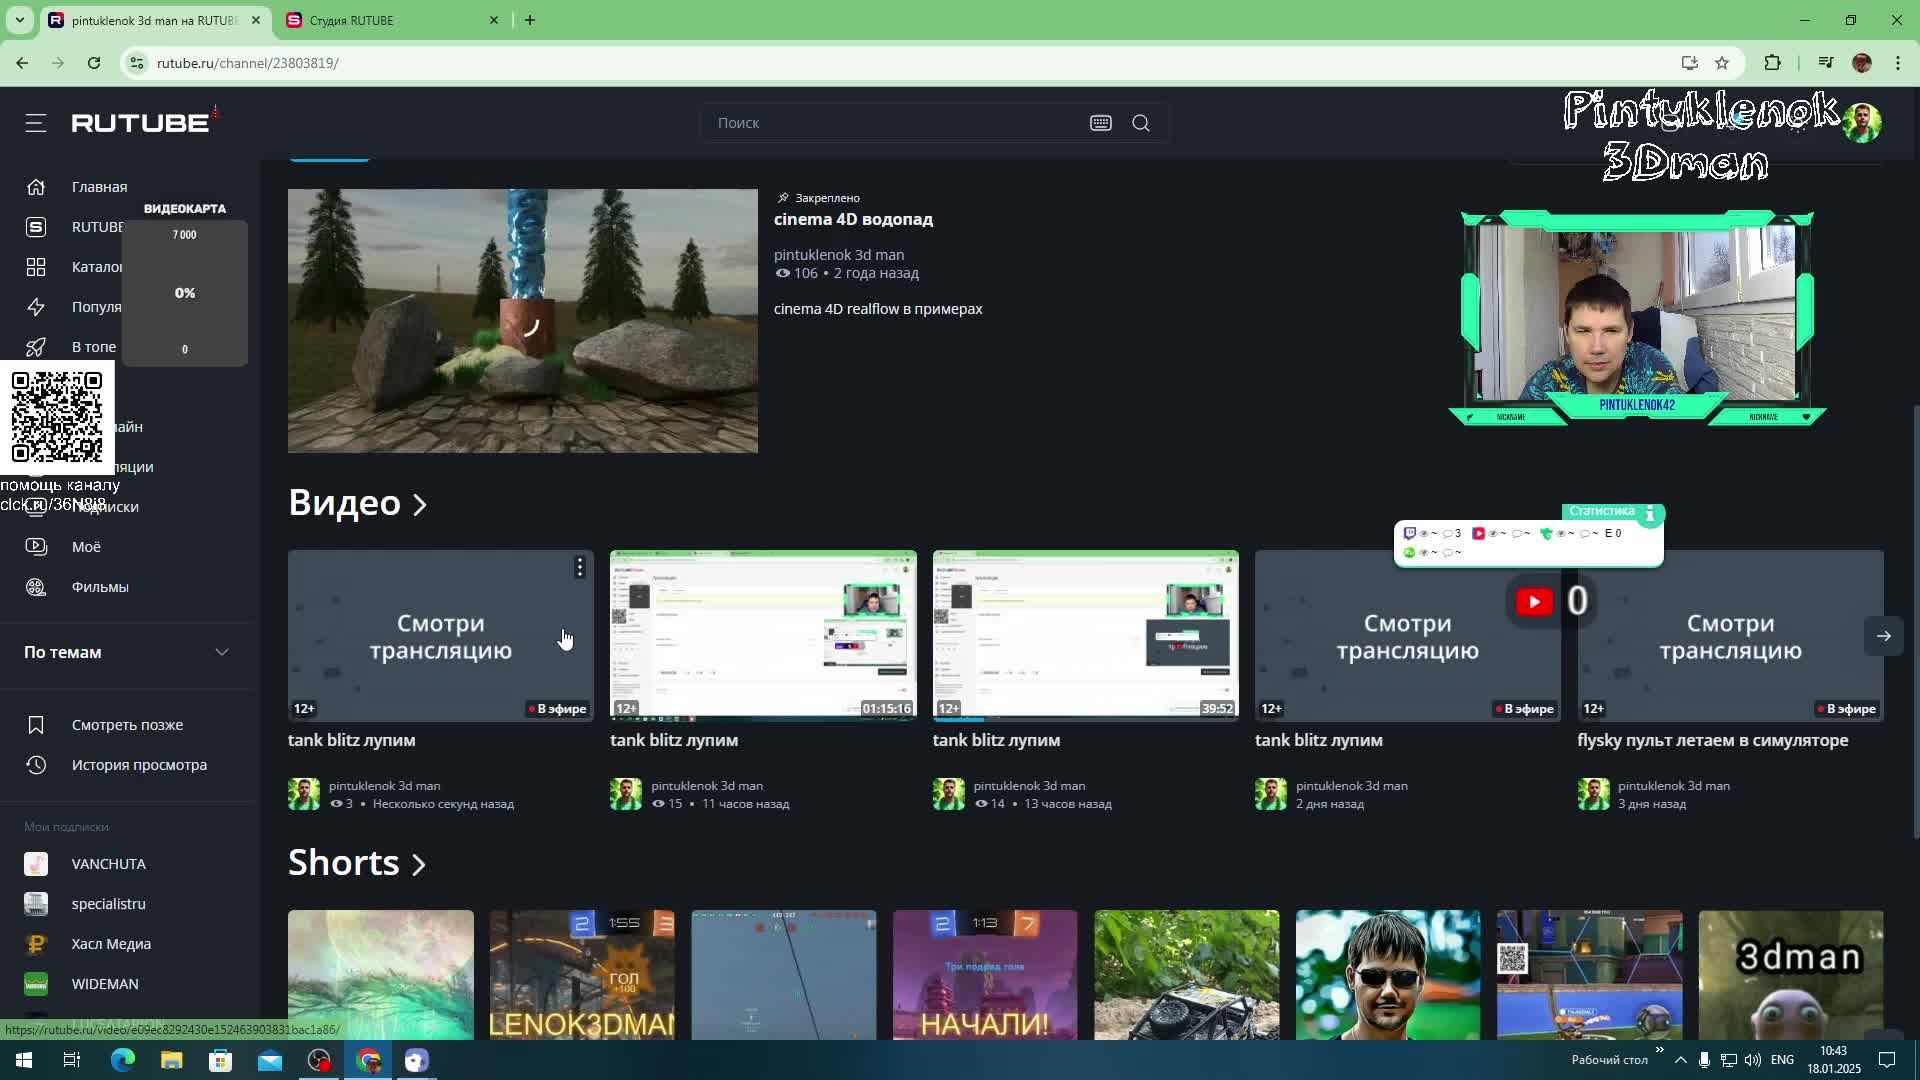Screen dimensions: 1920x1080
Task: Expand the По темам section
Action: (x=221, y=652)
